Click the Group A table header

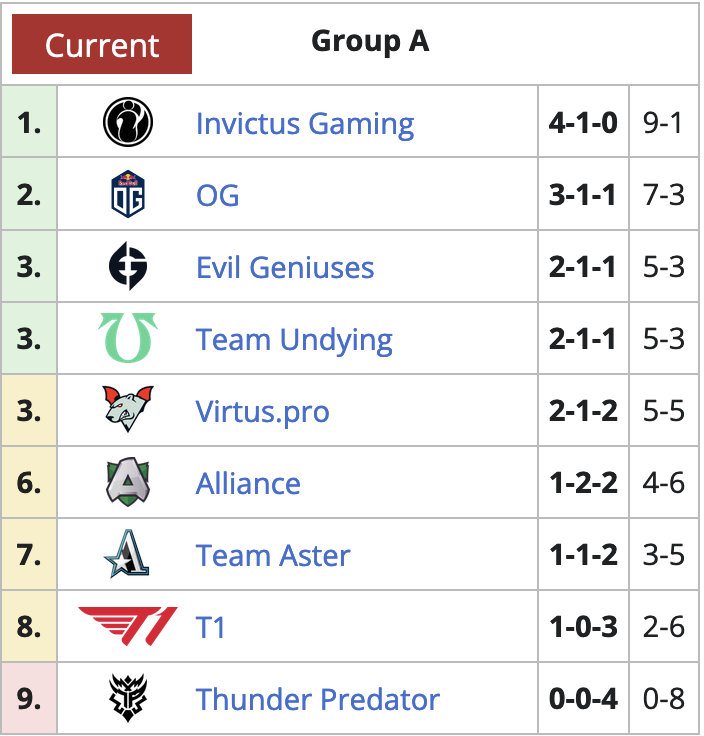tap(370, 42)
